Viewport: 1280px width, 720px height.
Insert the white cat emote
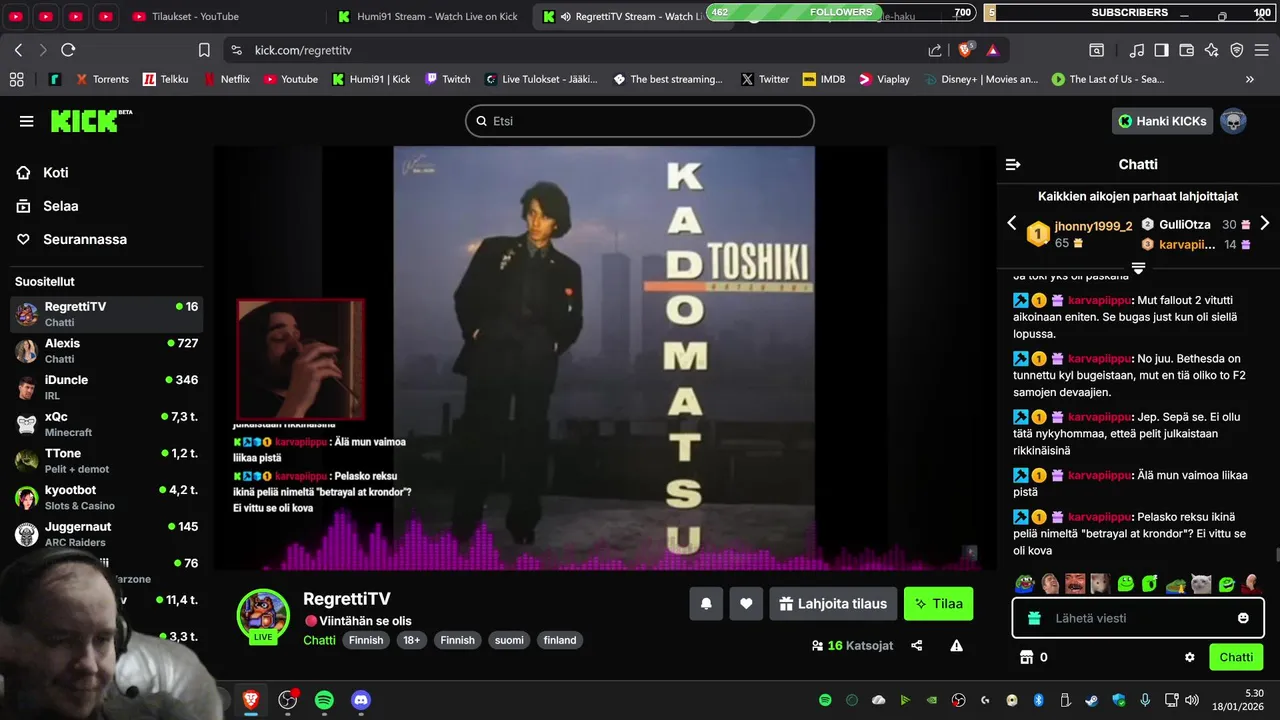[1201, 584]
